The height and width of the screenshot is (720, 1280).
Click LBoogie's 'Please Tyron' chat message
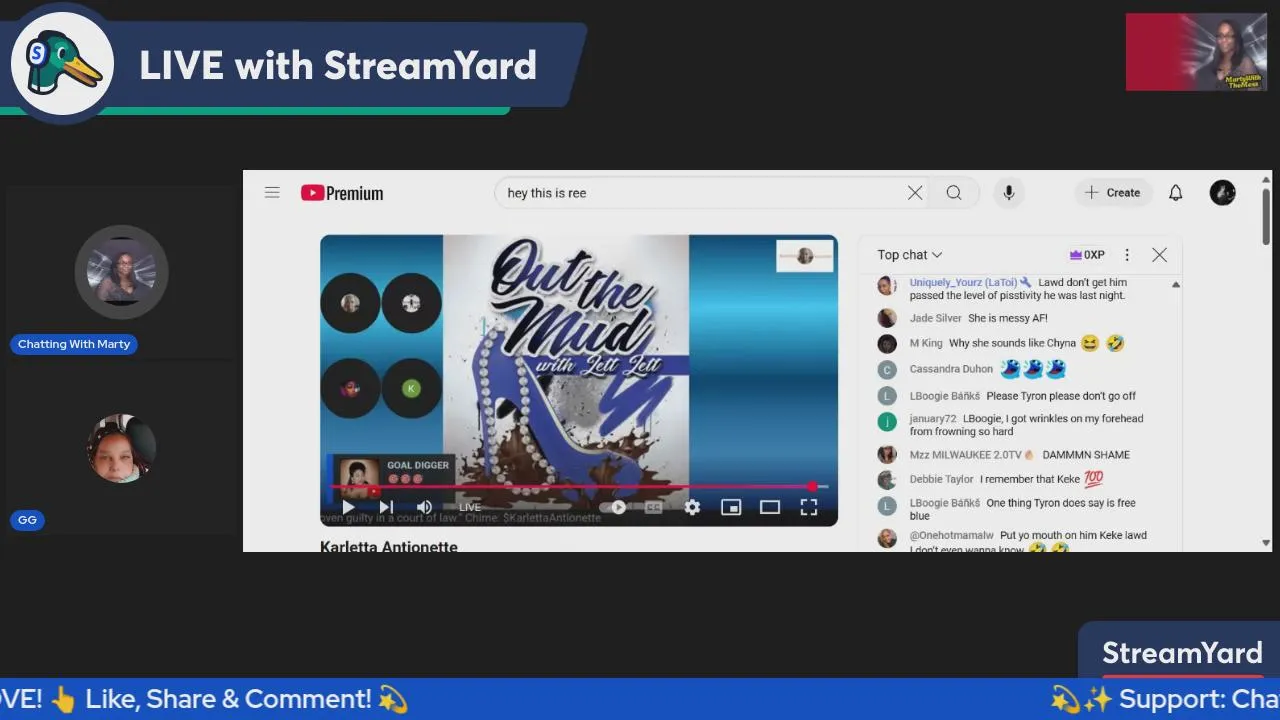coord(1061,396)
